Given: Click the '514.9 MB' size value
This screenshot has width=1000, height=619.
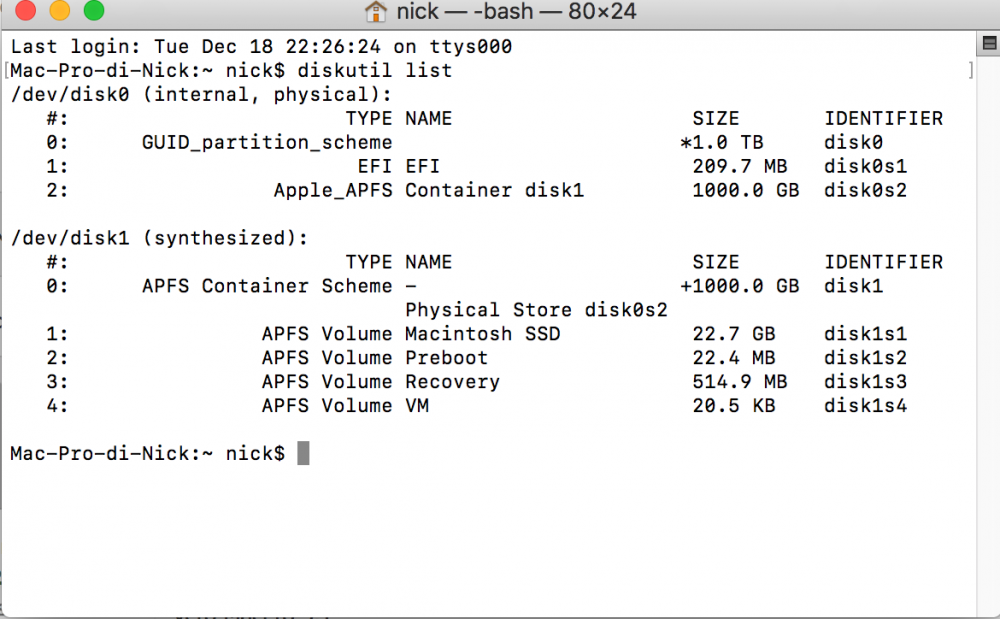Looking at the screenshot, I should (740, 381).
